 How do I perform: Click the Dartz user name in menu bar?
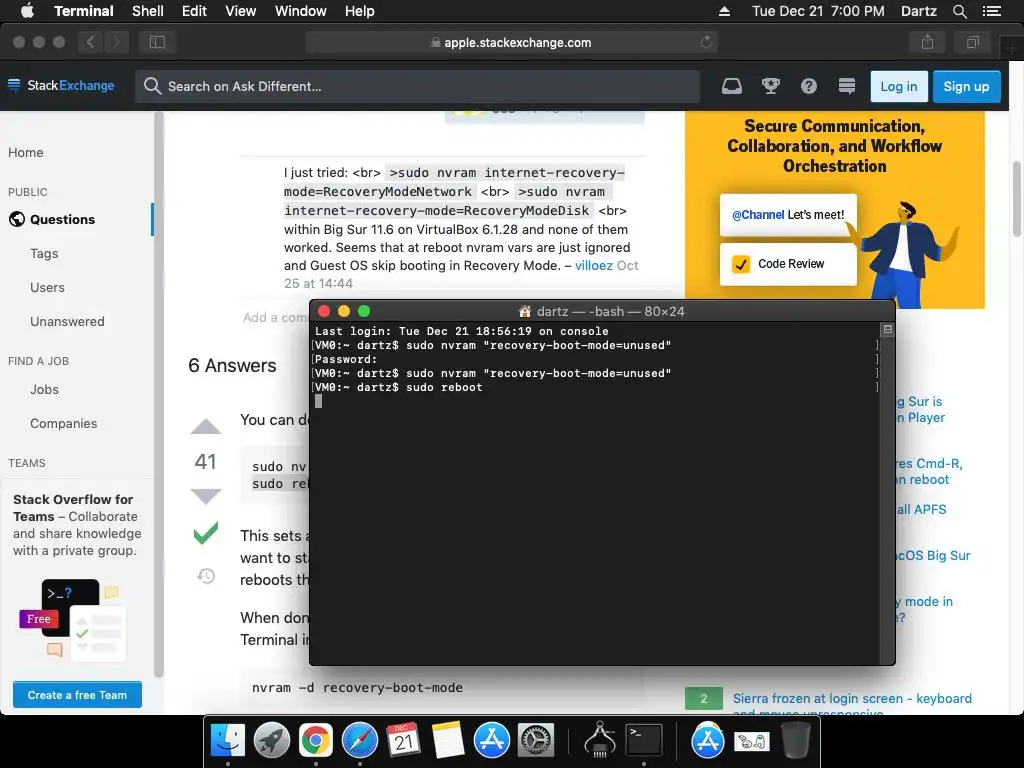[x=918, y=11]
